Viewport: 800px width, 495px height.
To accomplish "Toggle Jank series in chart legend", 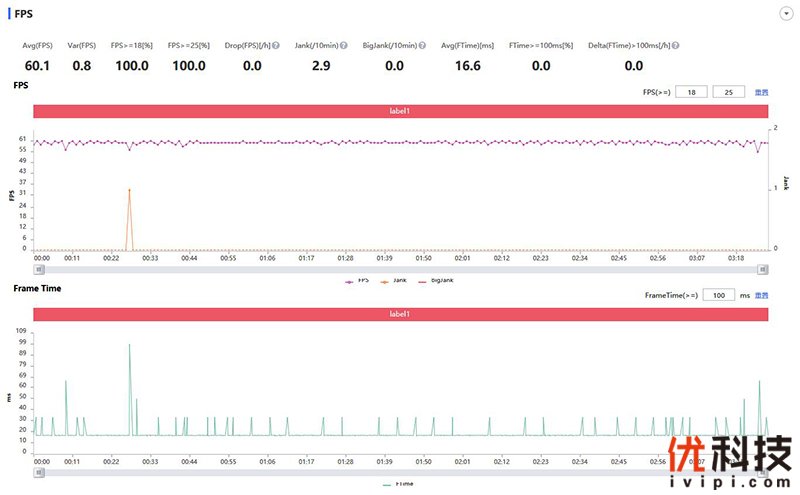I will click(394, 281).
